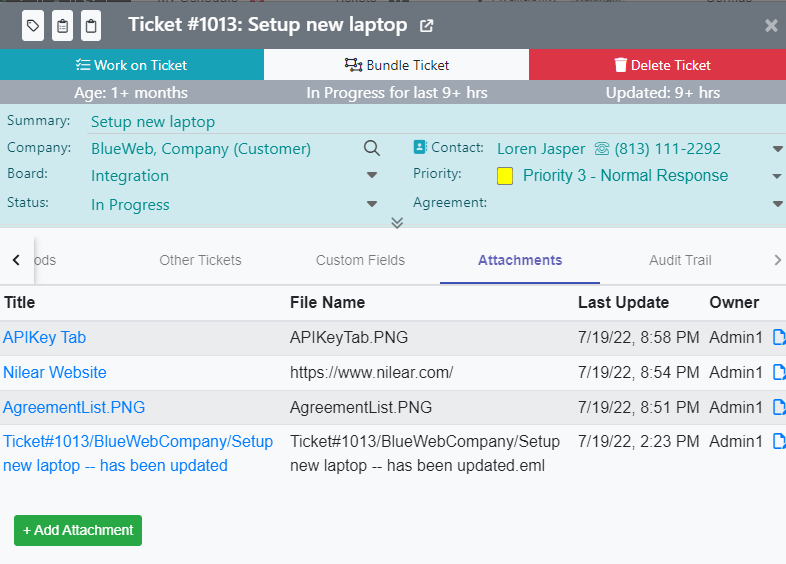This screenshot has height=564, width=786.
Task: Click the tag icon in ticket header
Action: pyautogui.click(x=33, y=26)
